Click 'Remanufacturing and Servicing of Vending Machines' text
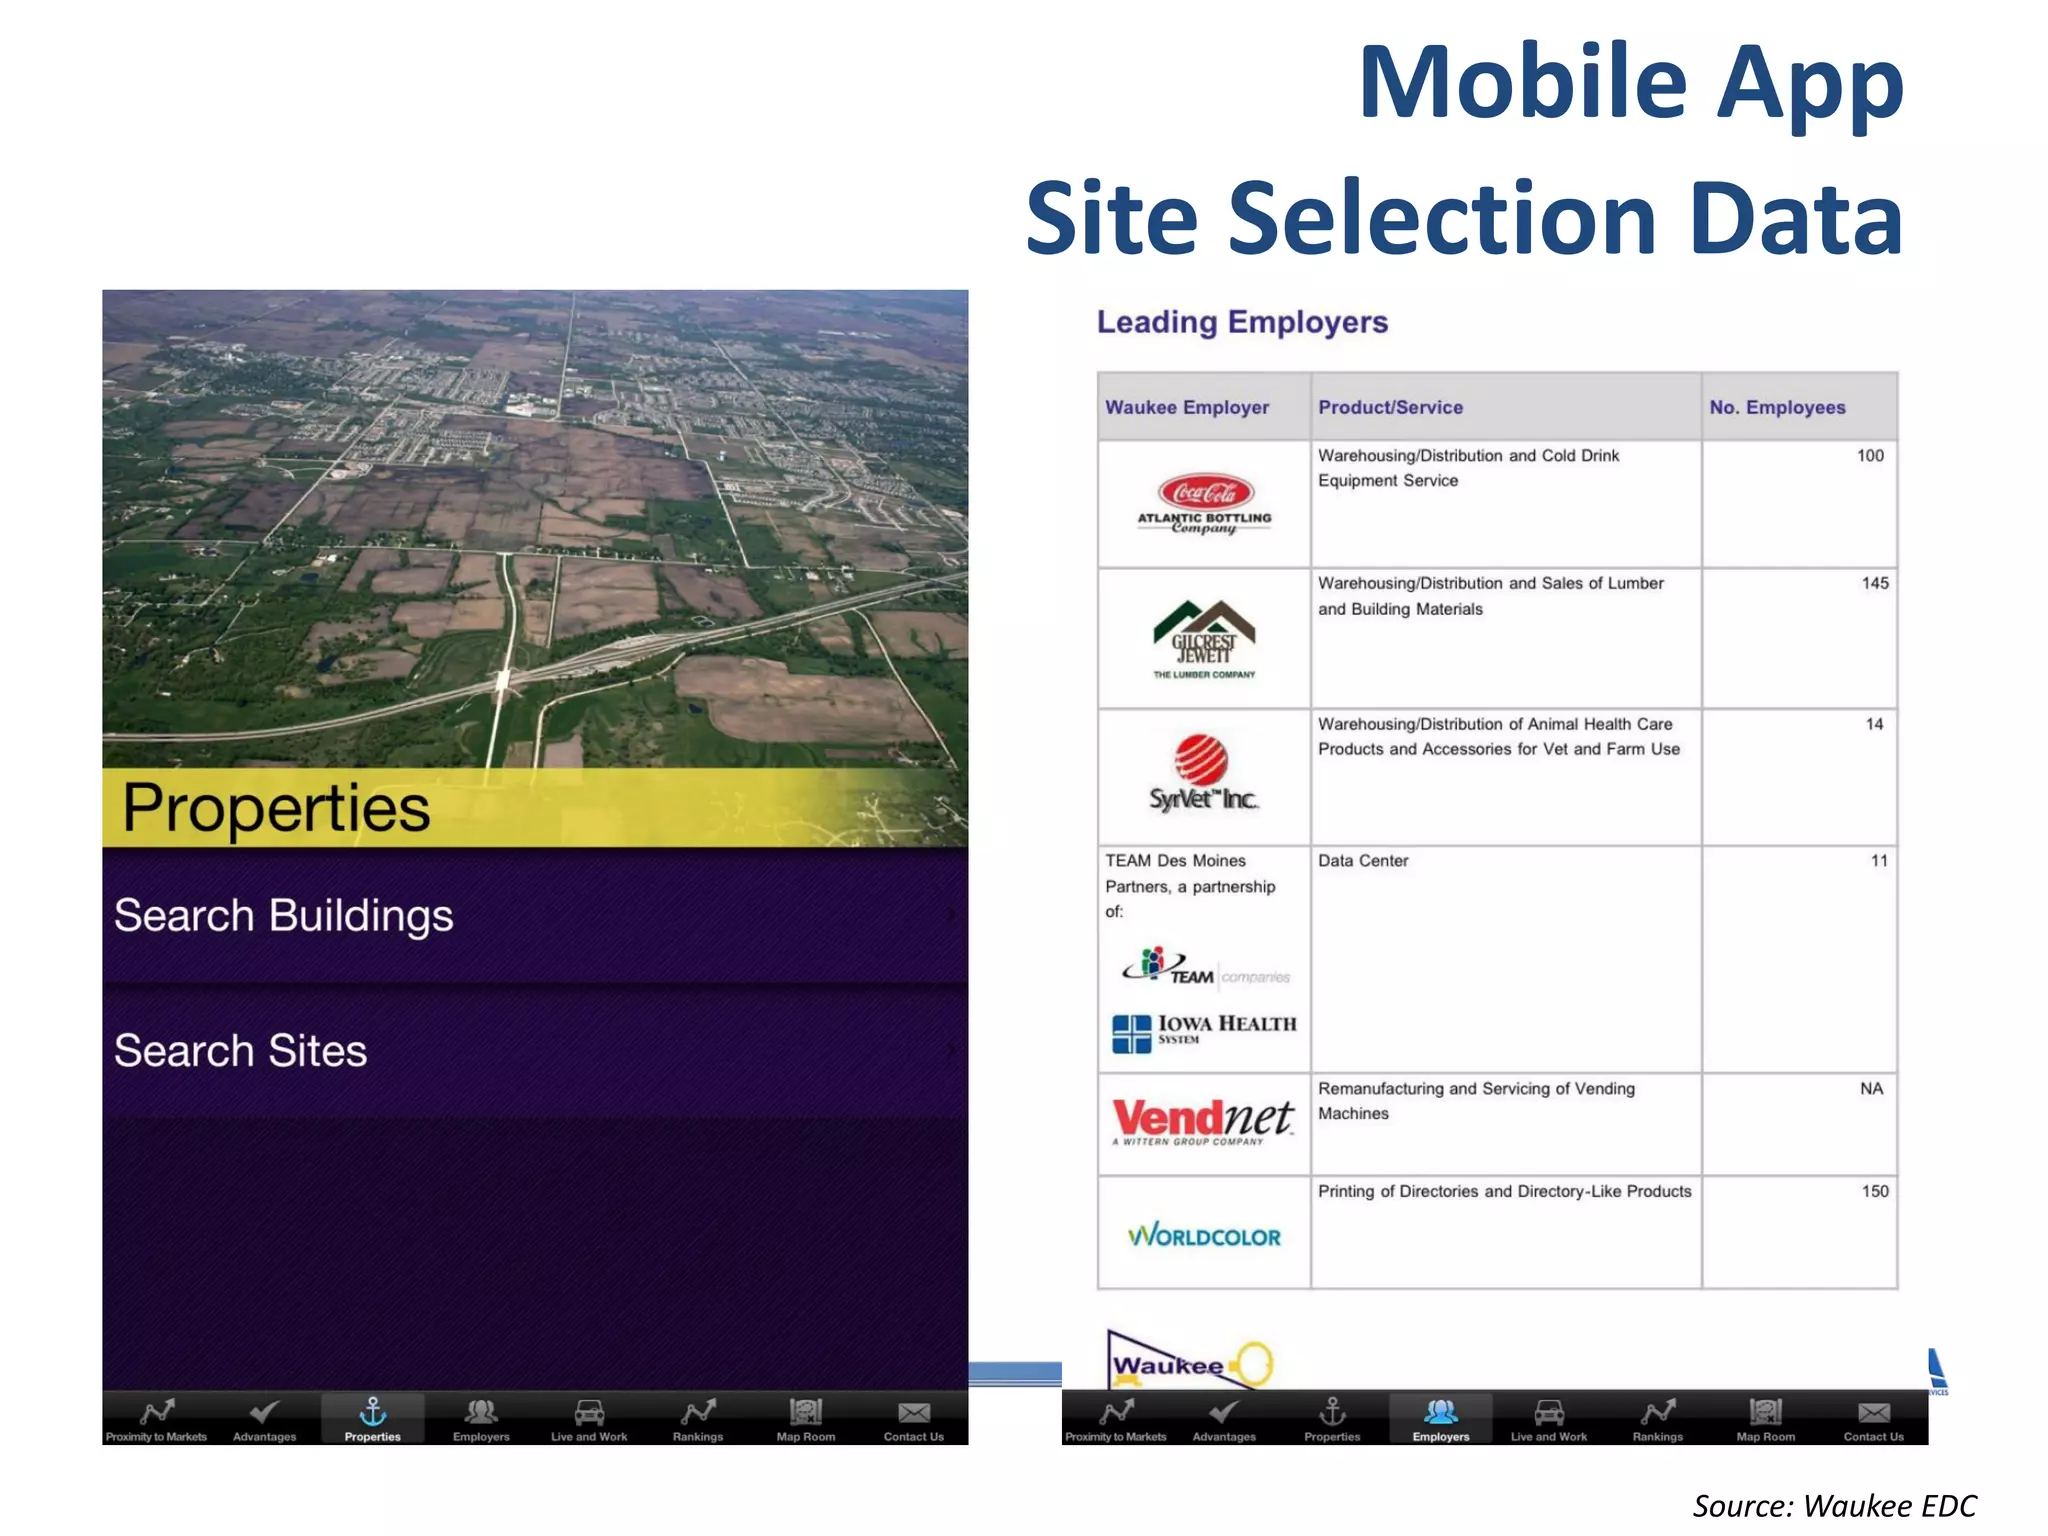The image size is (2048, 1536). pos(1476,1101)
